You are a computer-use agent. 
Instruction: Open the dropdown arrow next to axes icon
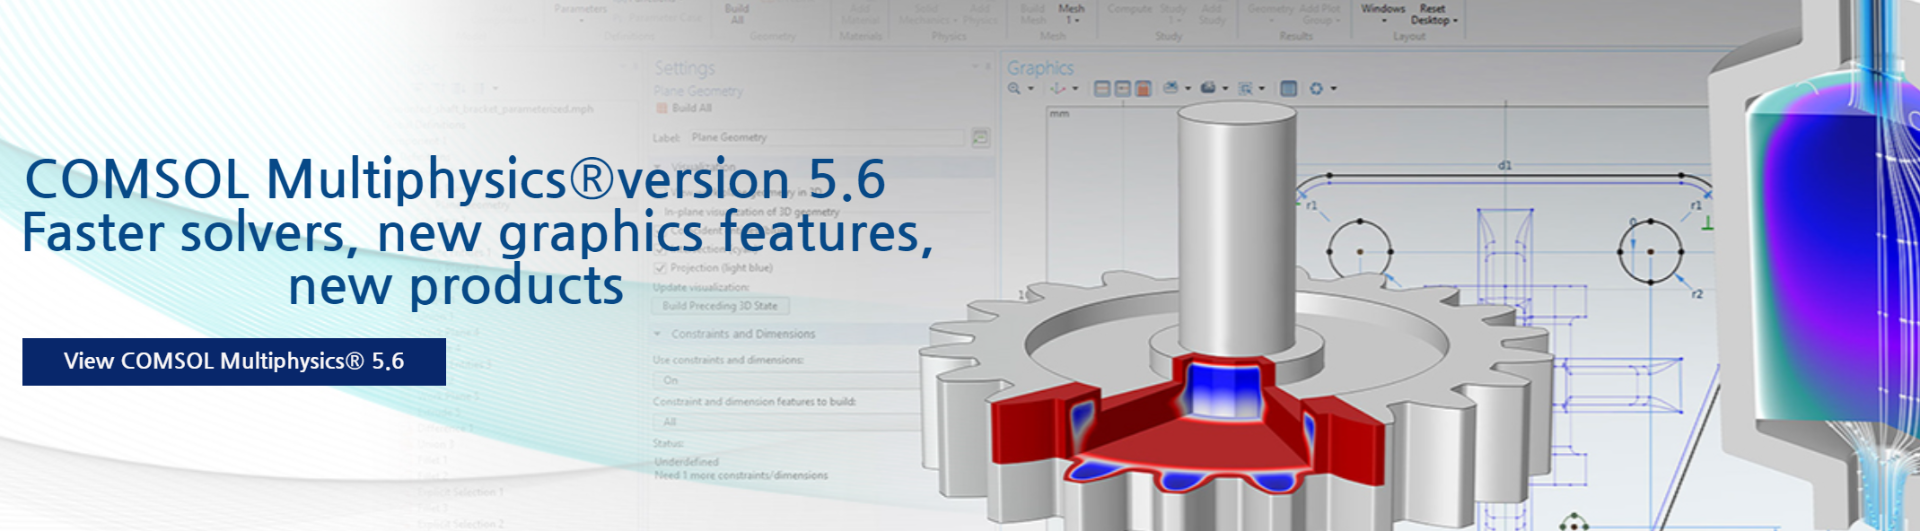click(1075, 88)
